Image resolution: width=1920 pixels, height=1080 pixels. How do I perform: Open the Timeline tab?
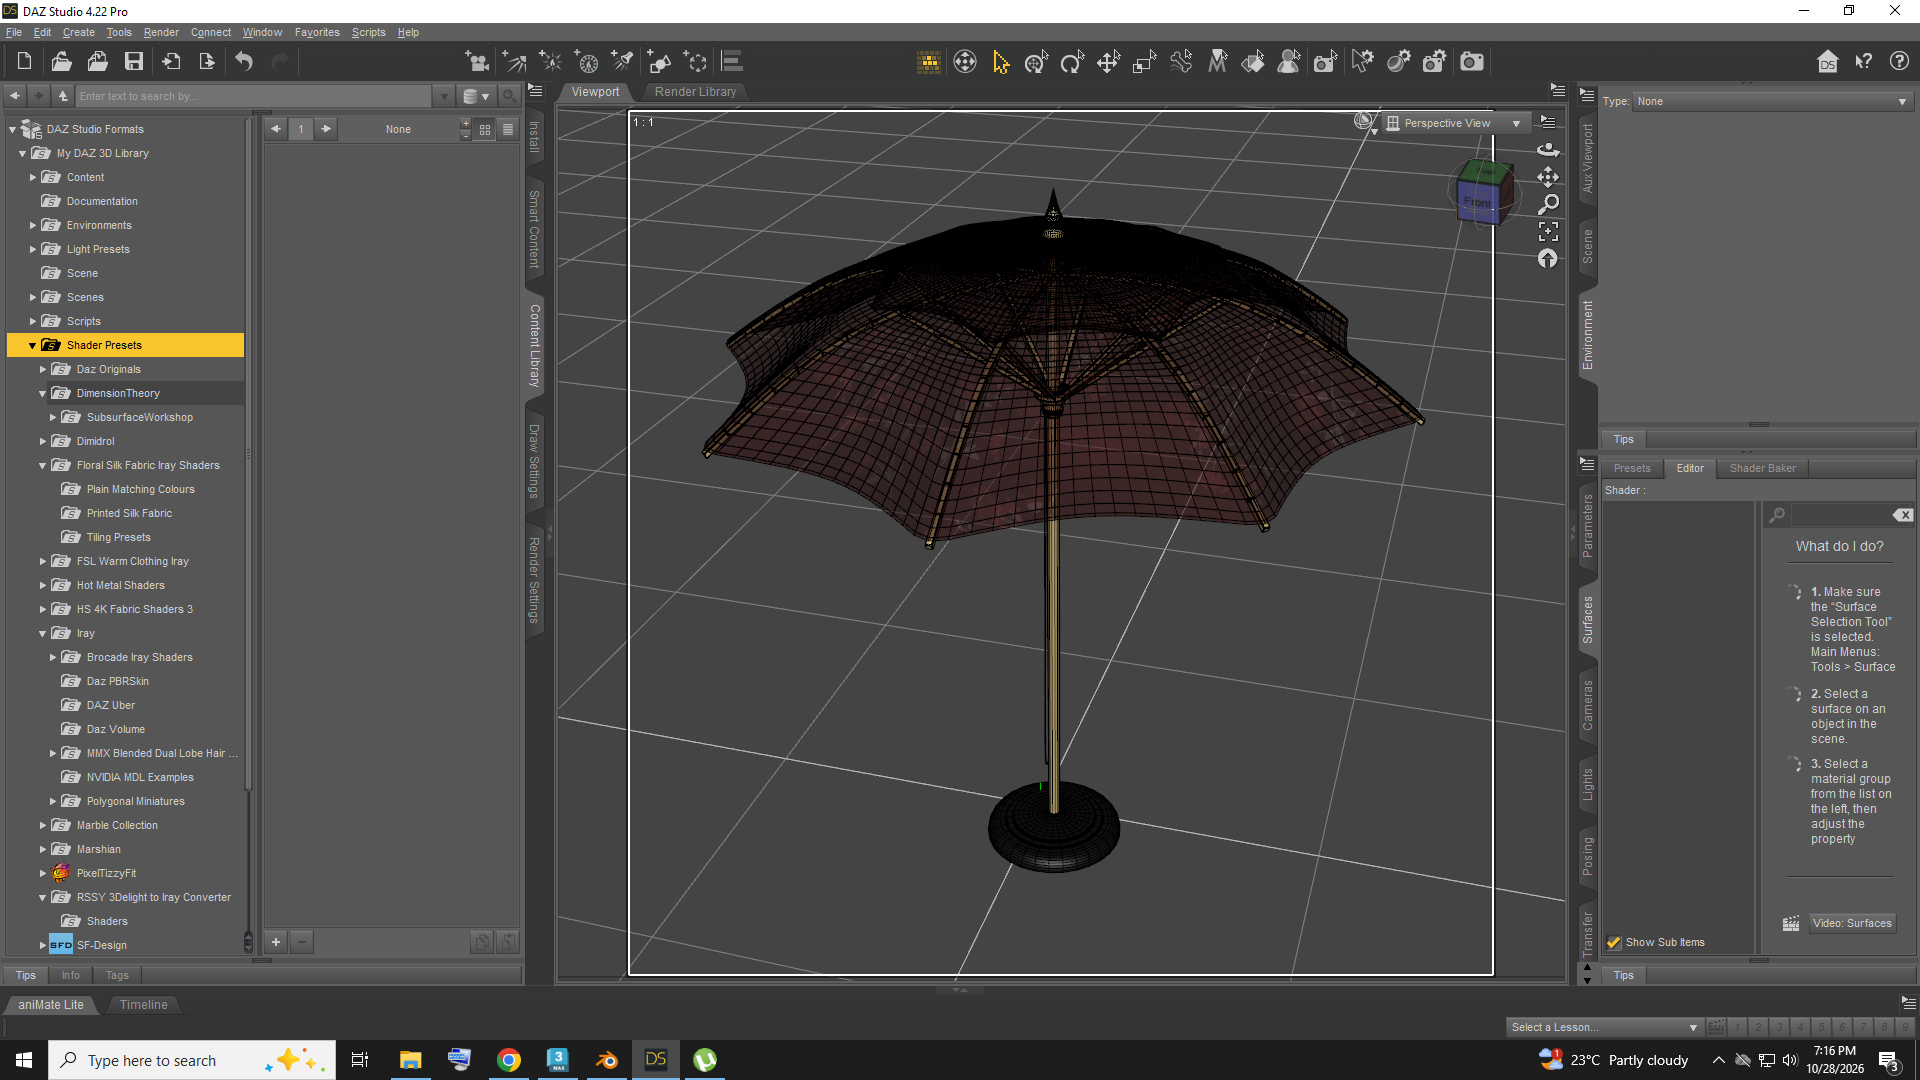[144, 1005]
